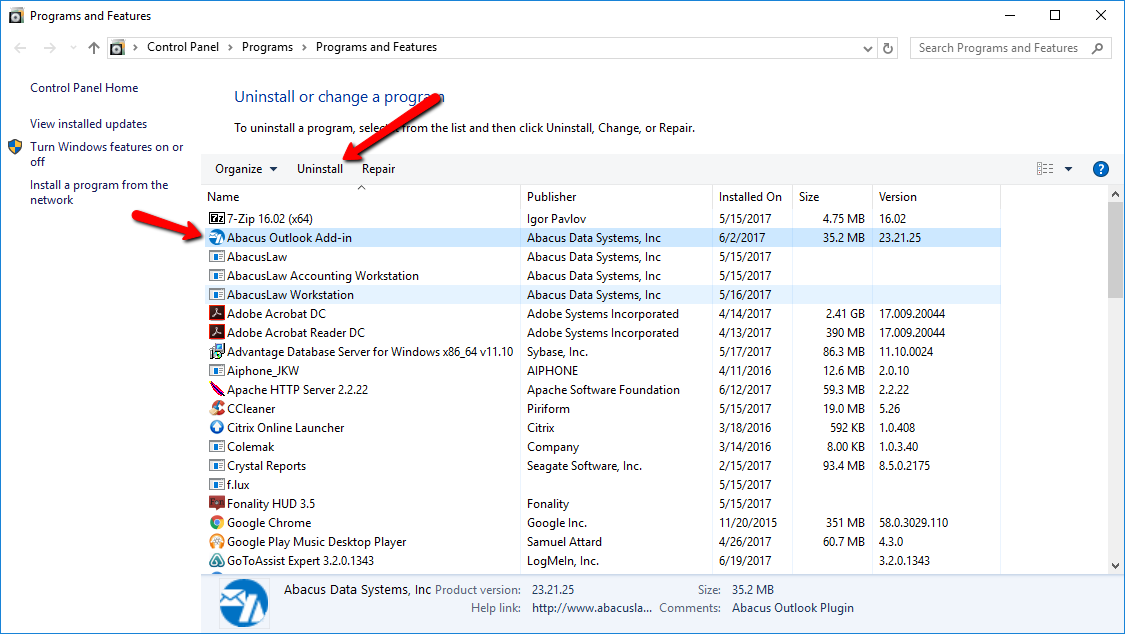Click the GoToAssist Expert icon
This screenshot has width=1125, height=634.
217,561
